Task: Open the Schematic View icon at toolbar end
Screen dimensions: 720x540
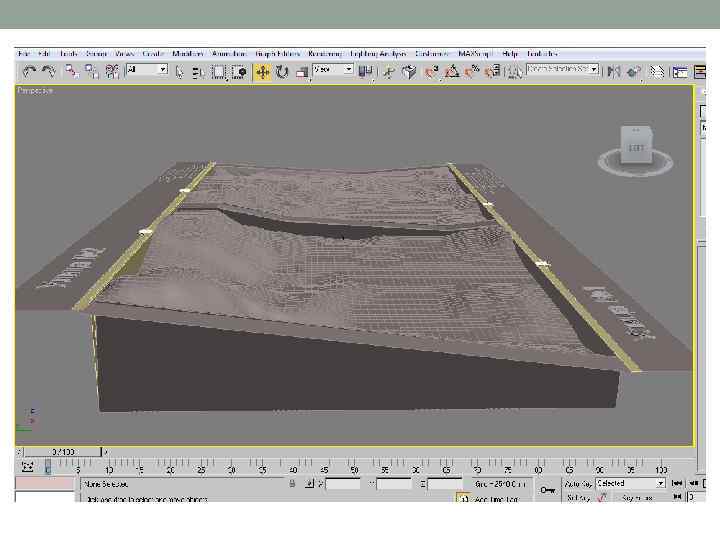Action: coord(700,72)
